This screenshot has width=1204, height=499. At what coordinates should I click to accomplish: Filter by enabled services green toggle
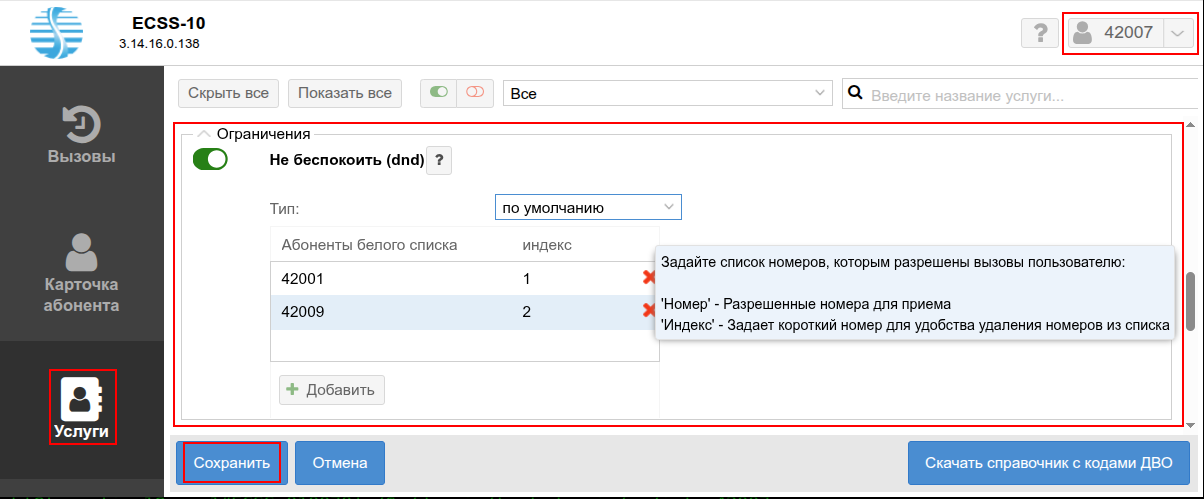click(438, 93)
